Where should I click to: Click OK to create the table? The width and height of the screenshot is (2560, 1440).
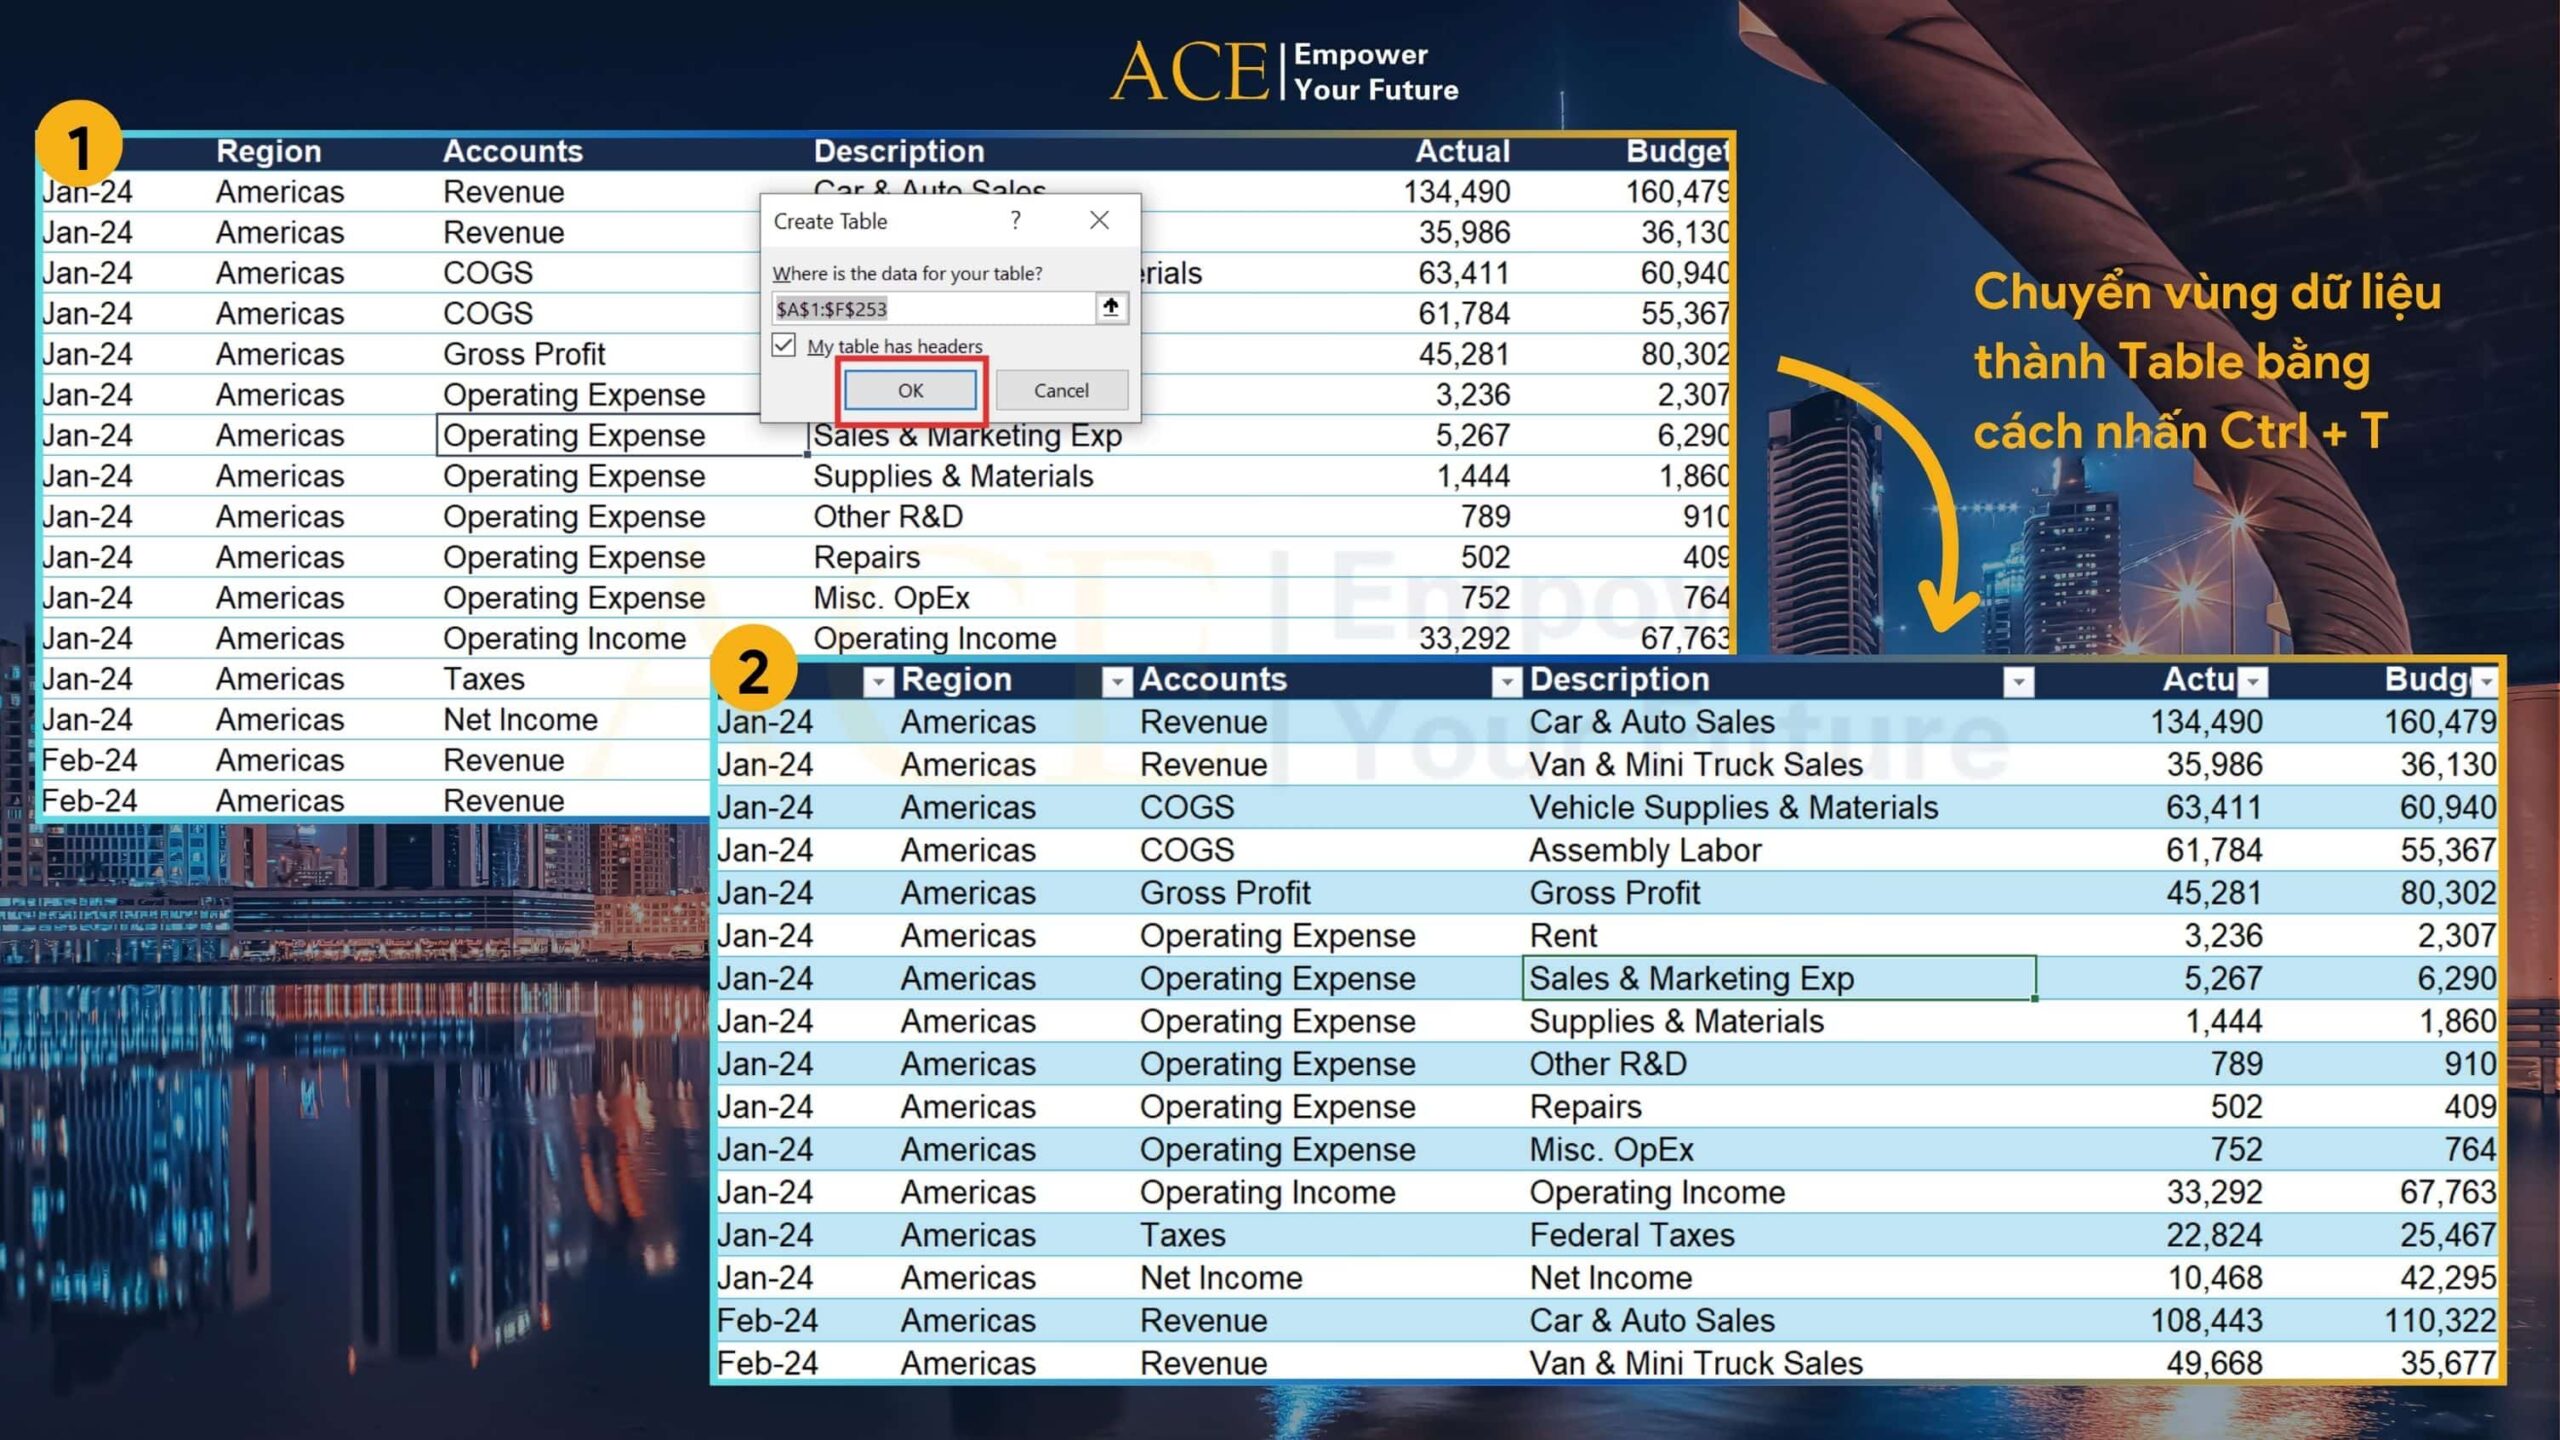[908, 390]
